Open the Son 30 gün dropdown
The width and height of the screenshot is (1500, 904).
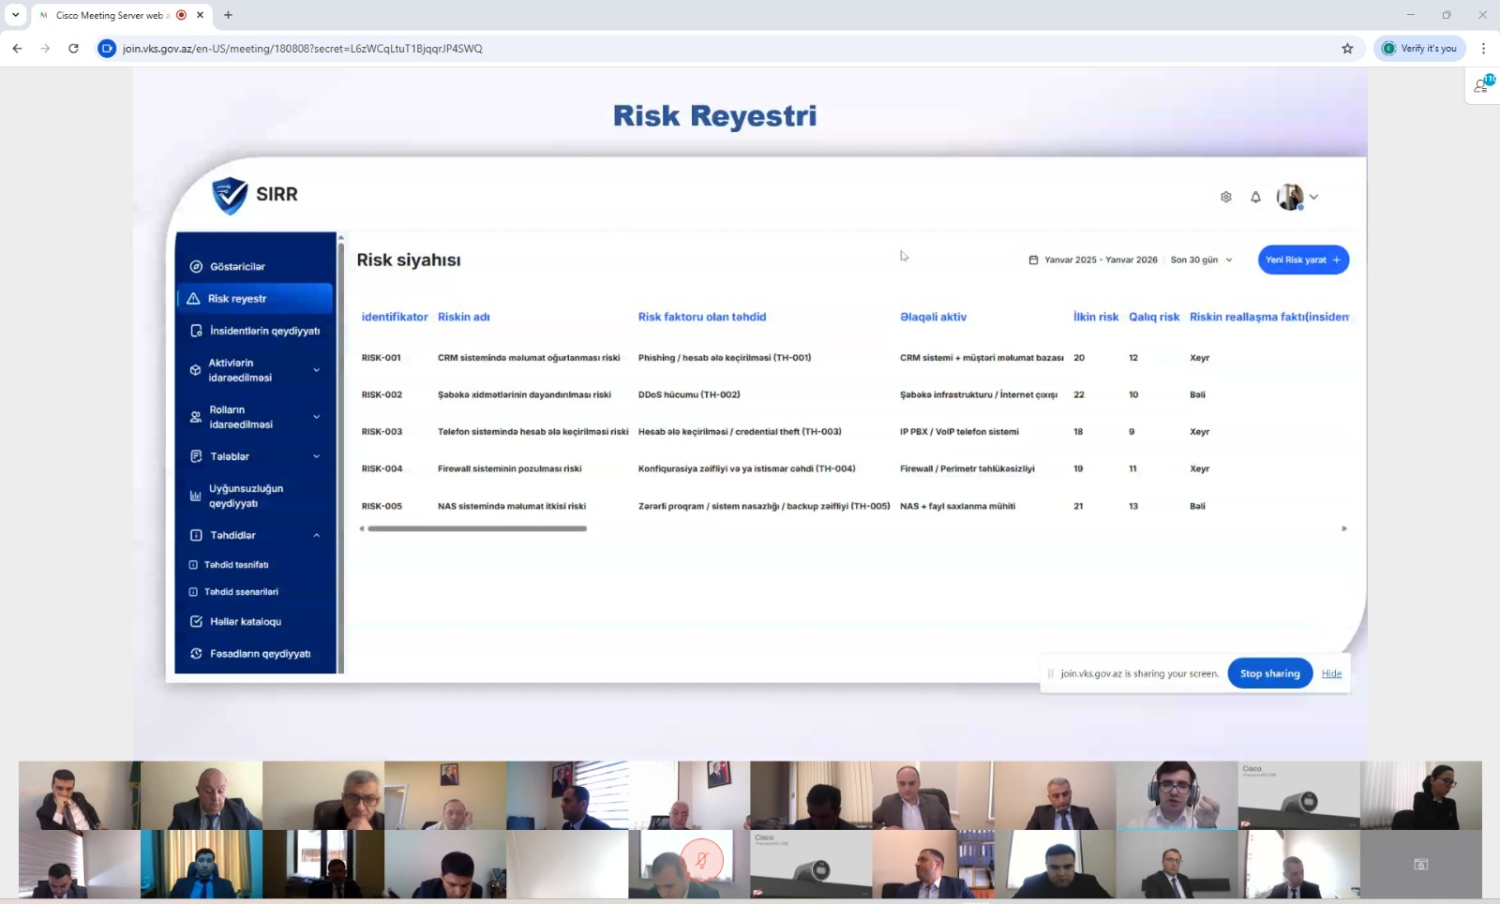tap(1201, 260)
